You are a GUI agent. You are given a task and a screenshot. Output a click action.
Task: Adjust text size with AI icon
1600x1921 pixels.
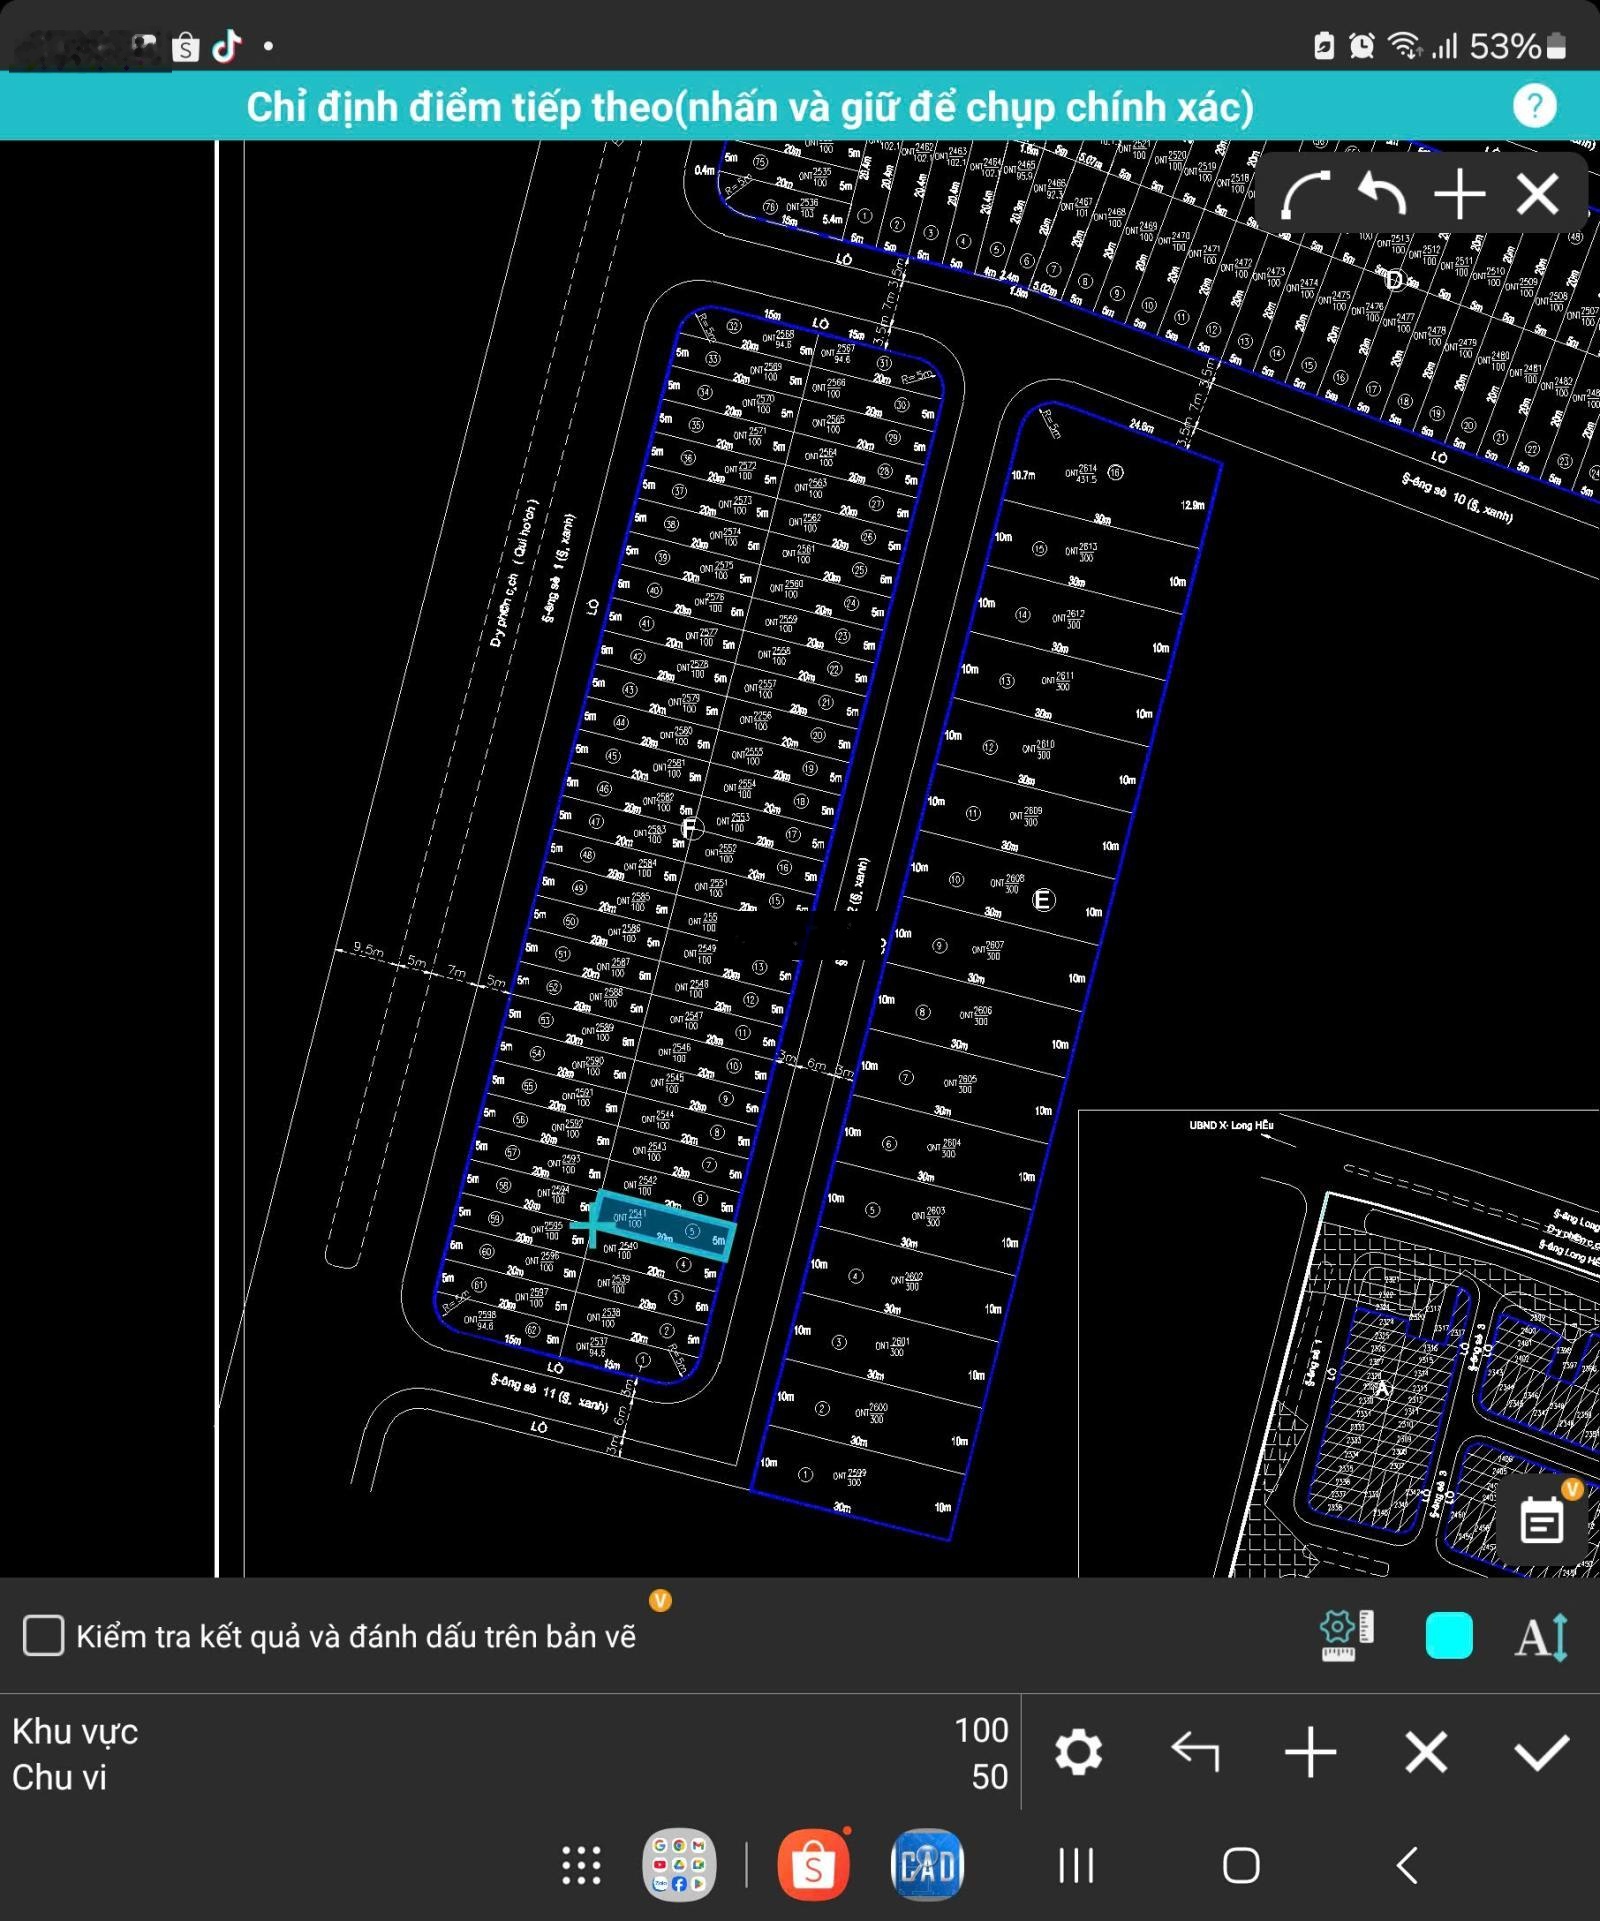pyautogui.click(x=1541, y=1637)
